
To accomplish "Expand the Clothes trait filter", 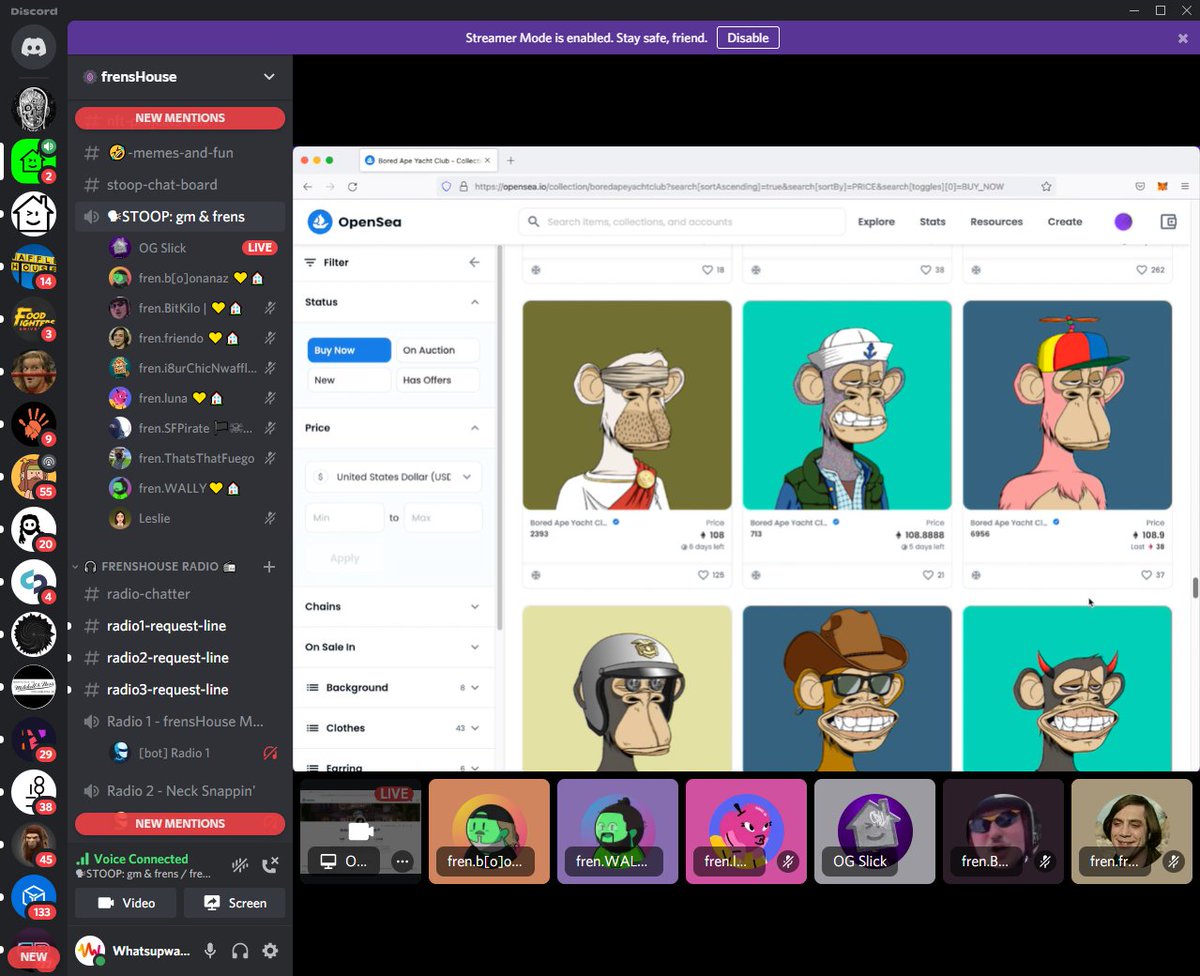I will [x=393, y=728].
